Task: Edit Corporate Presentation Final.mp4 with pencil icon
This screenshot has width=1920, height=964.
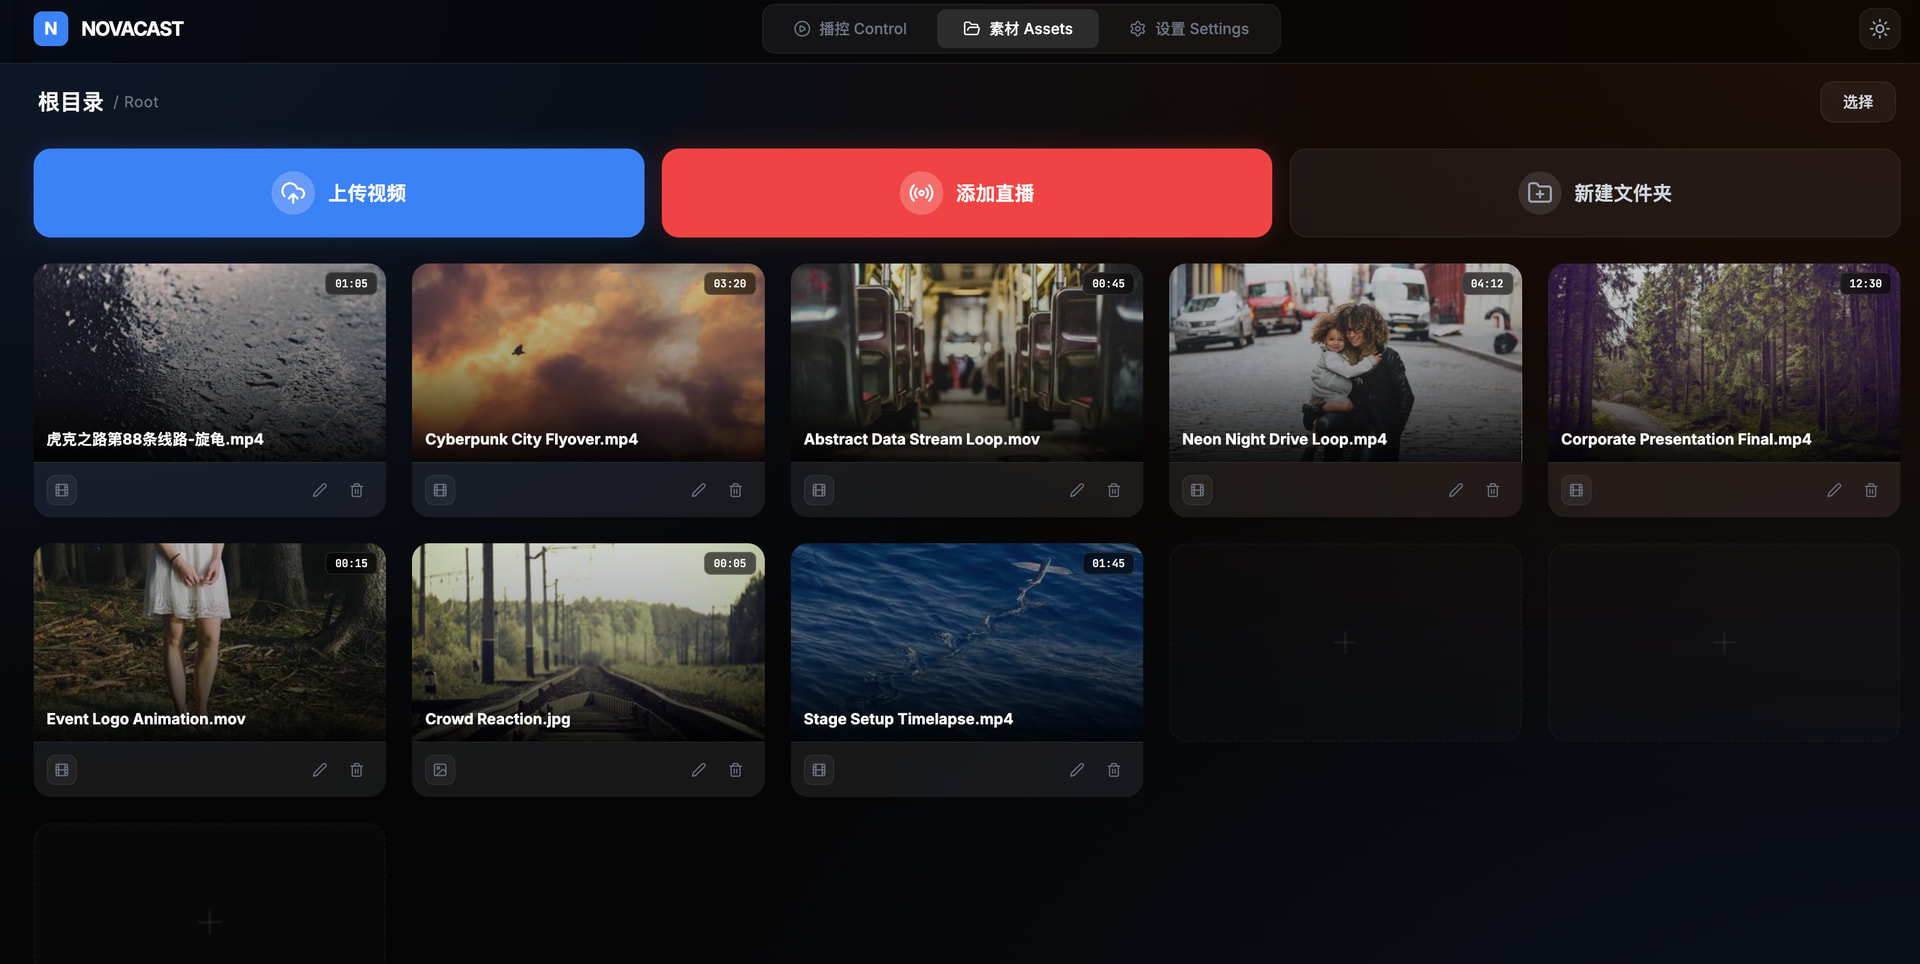Action: click(x=1834, y=490)
